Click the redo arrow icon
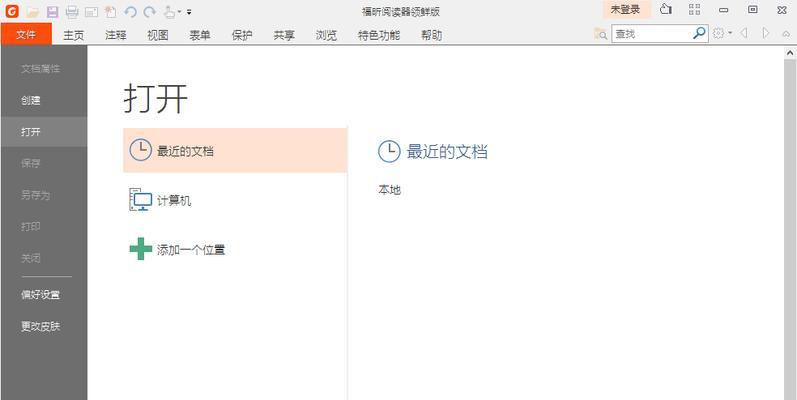 click(x=149, y=12)
